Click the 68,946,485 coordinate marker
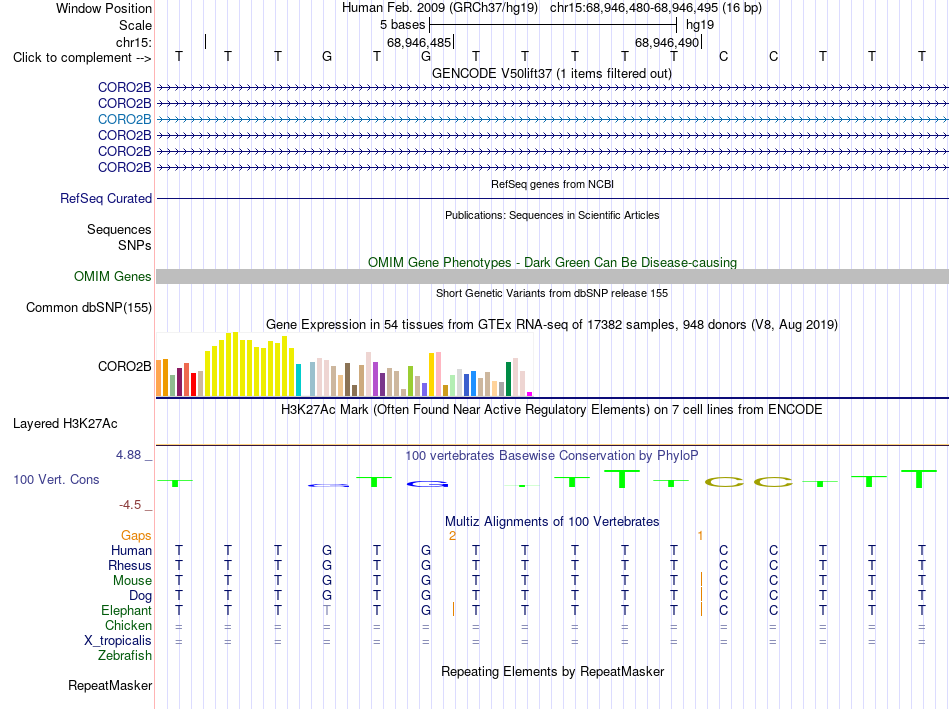The image size is (950, 709). tap(419, 42)
